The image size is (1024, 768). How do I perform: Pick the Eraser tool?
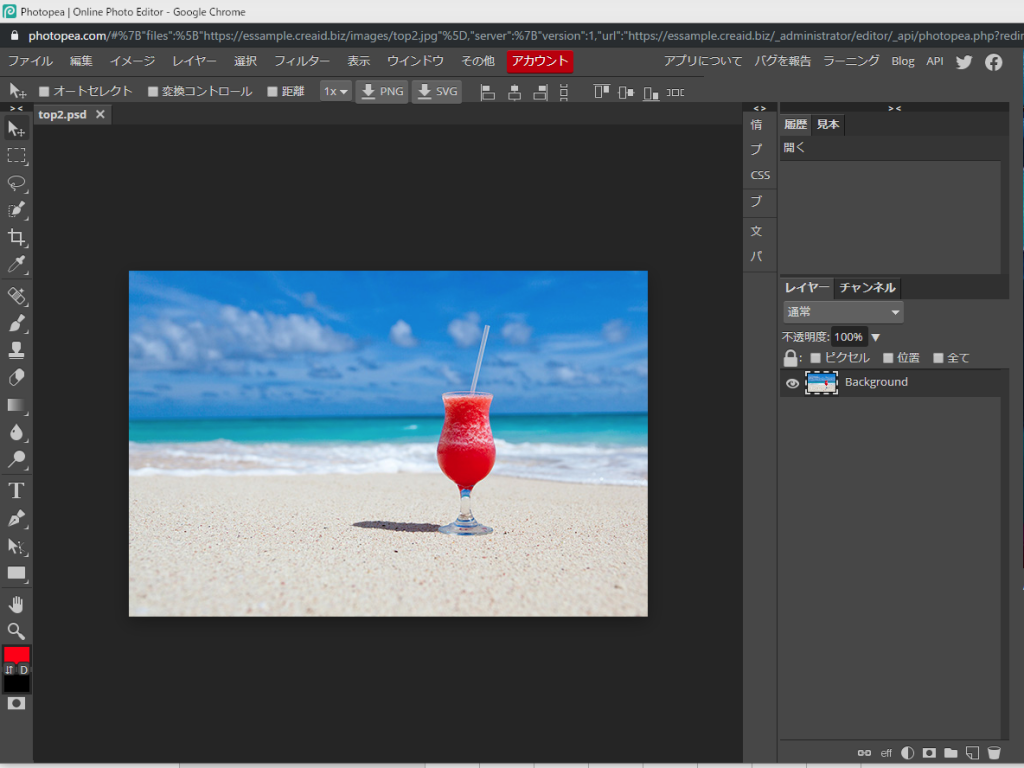click(16, 378)
